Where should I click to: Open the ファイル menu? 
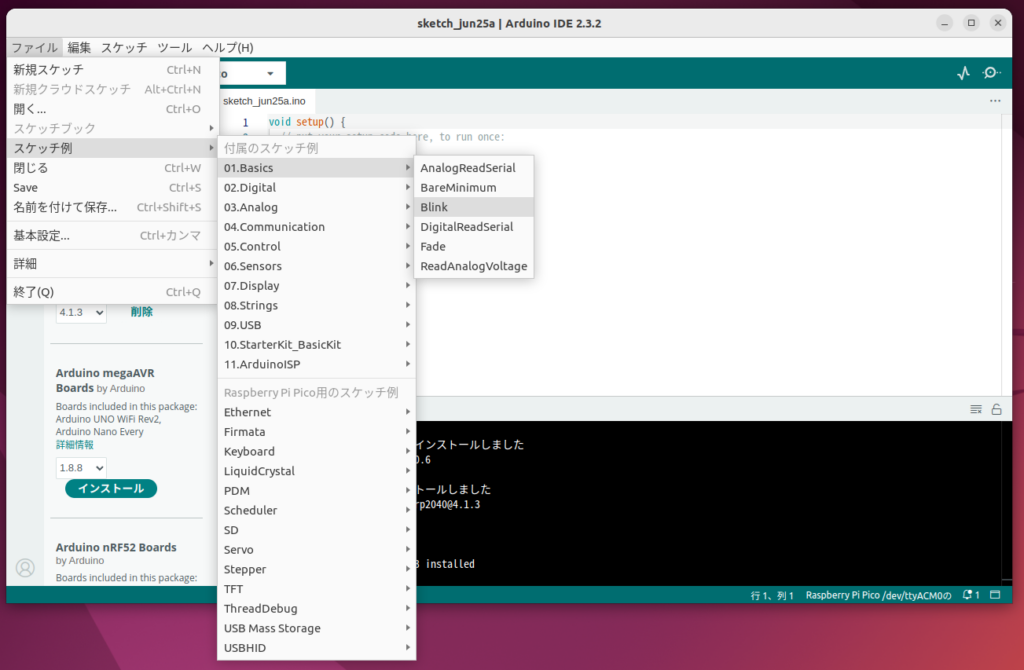pos(35,48)
